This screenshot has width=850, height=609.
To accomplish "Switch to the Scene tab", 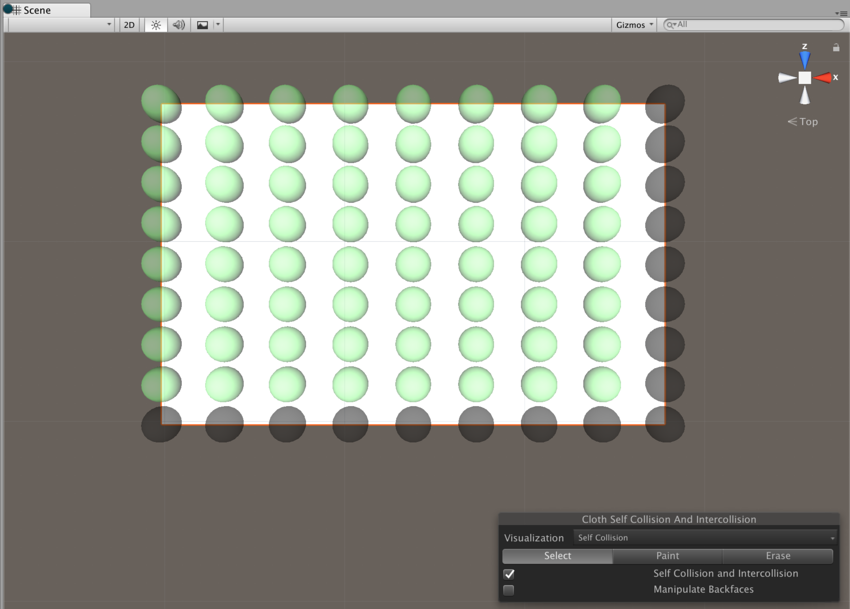I will [x=47, y=10].
